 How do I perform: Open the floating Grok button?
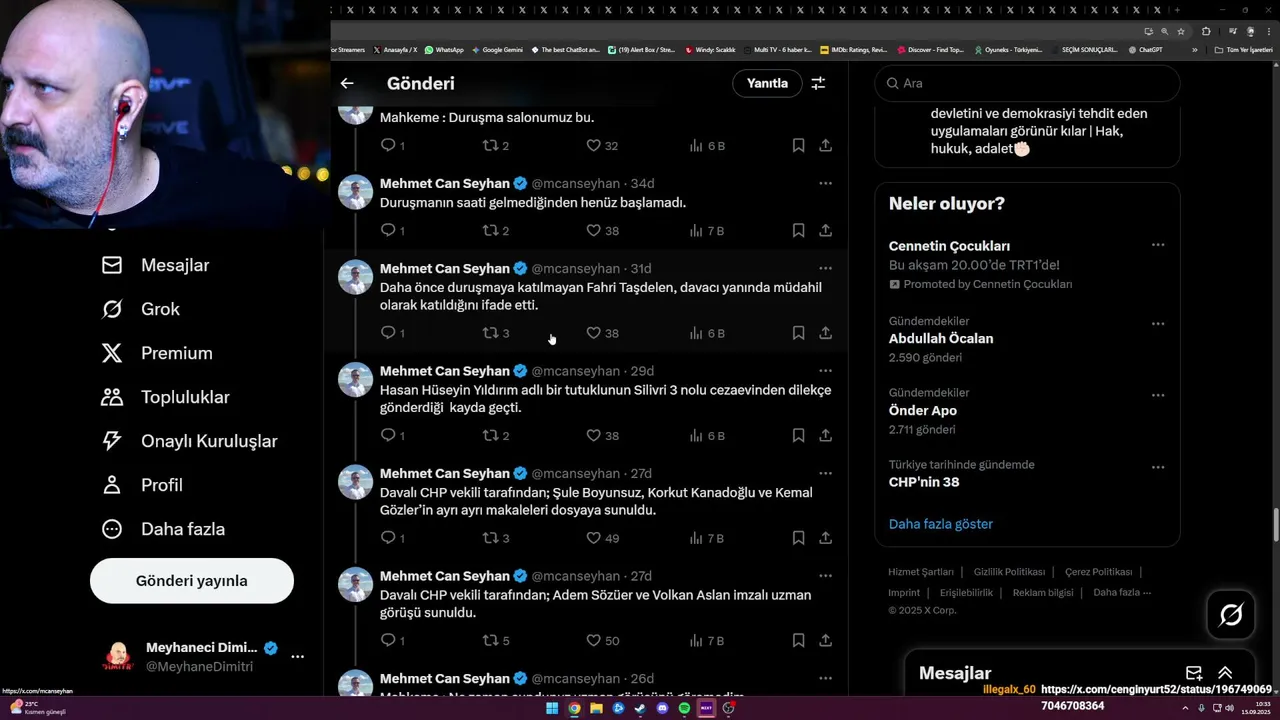click(1231, 615)
